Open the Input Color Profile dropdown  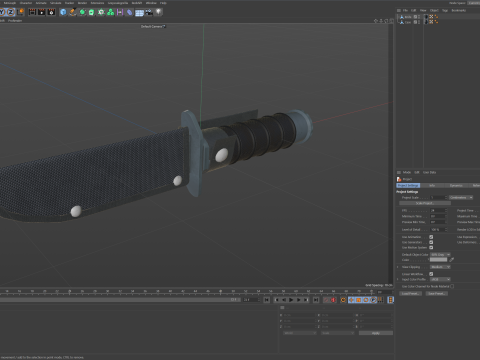440,279
